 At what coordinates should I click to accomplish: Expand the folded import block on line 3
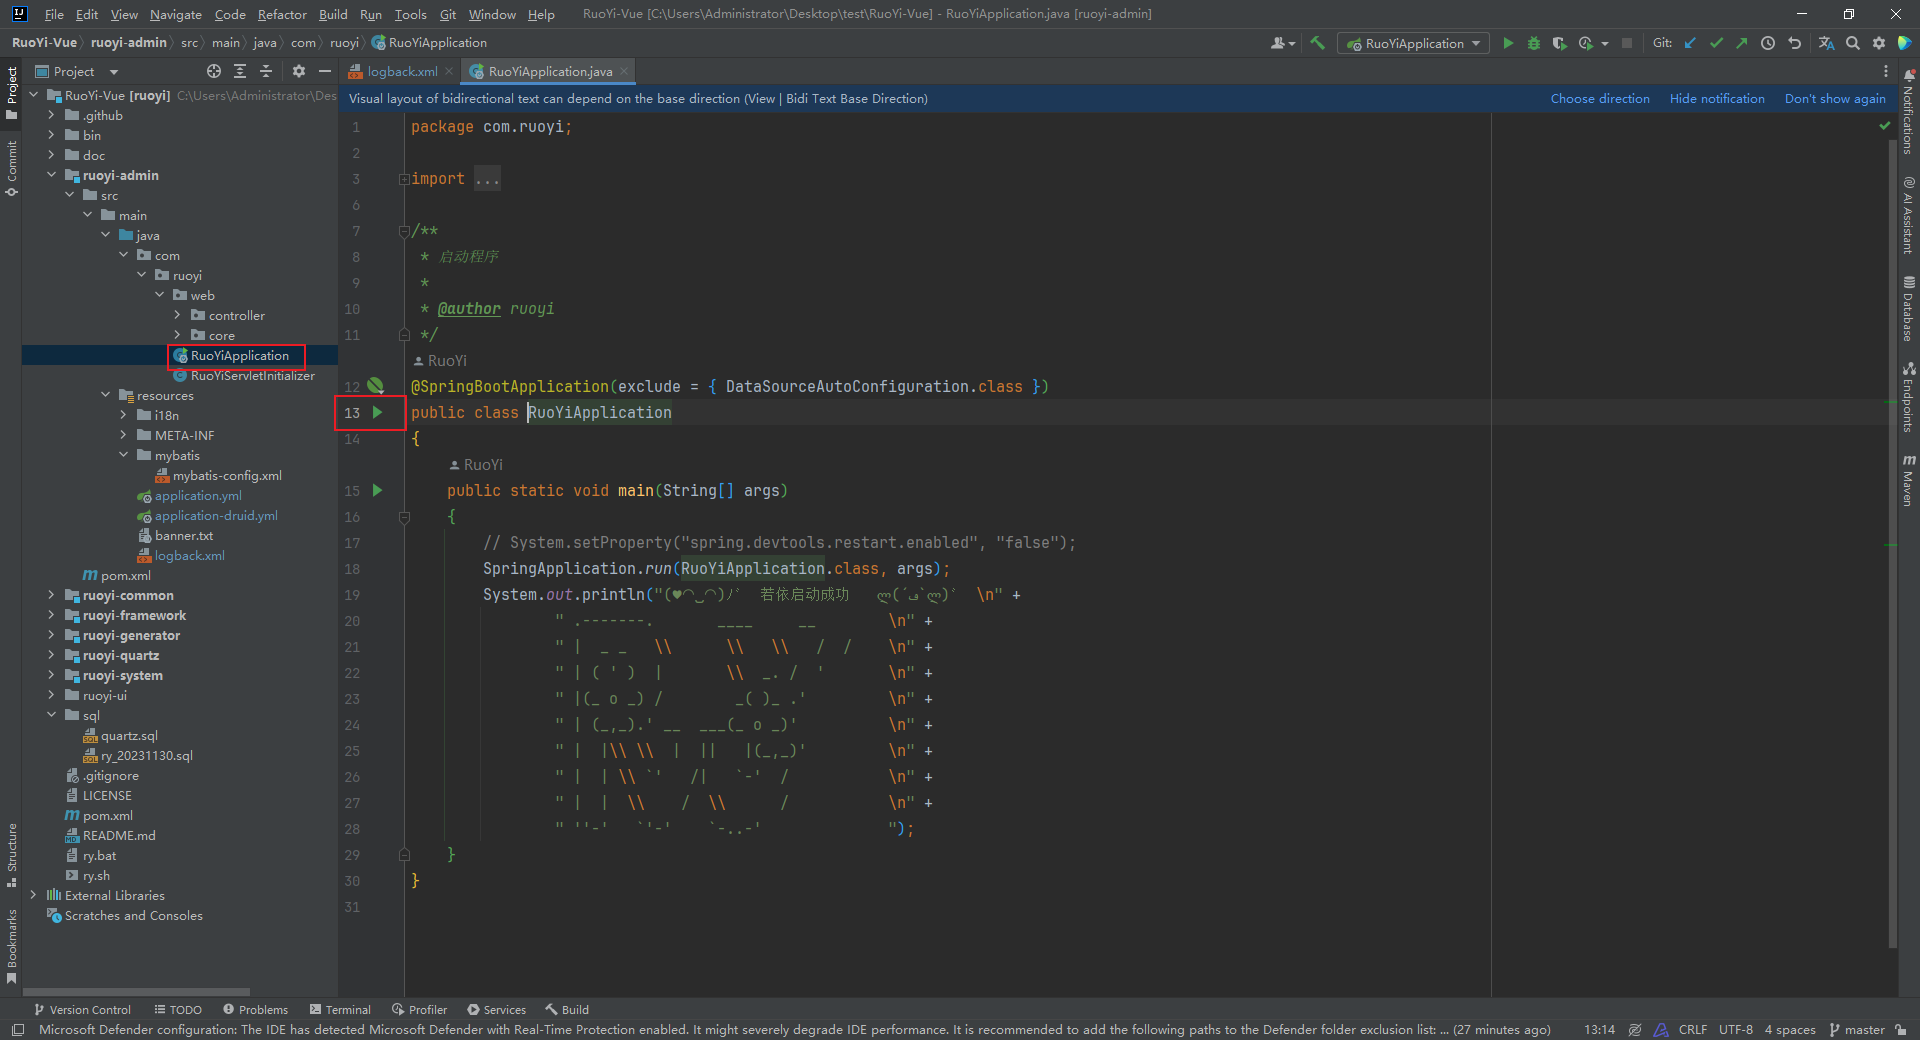point(404,179)
